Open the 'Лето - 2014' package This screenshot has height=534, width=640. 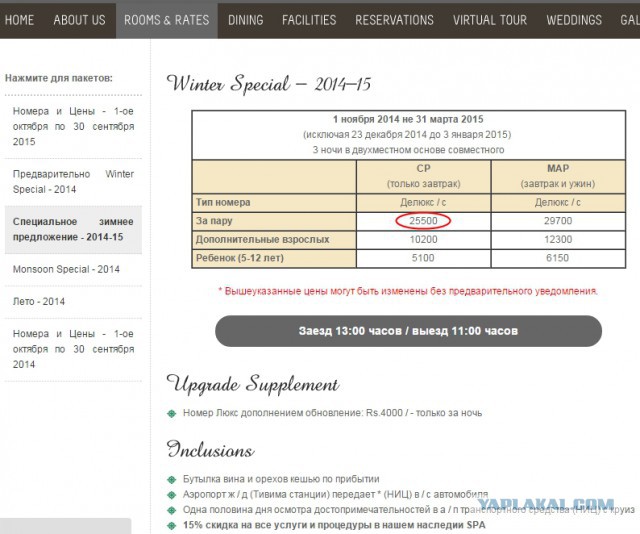click(39, 302)
